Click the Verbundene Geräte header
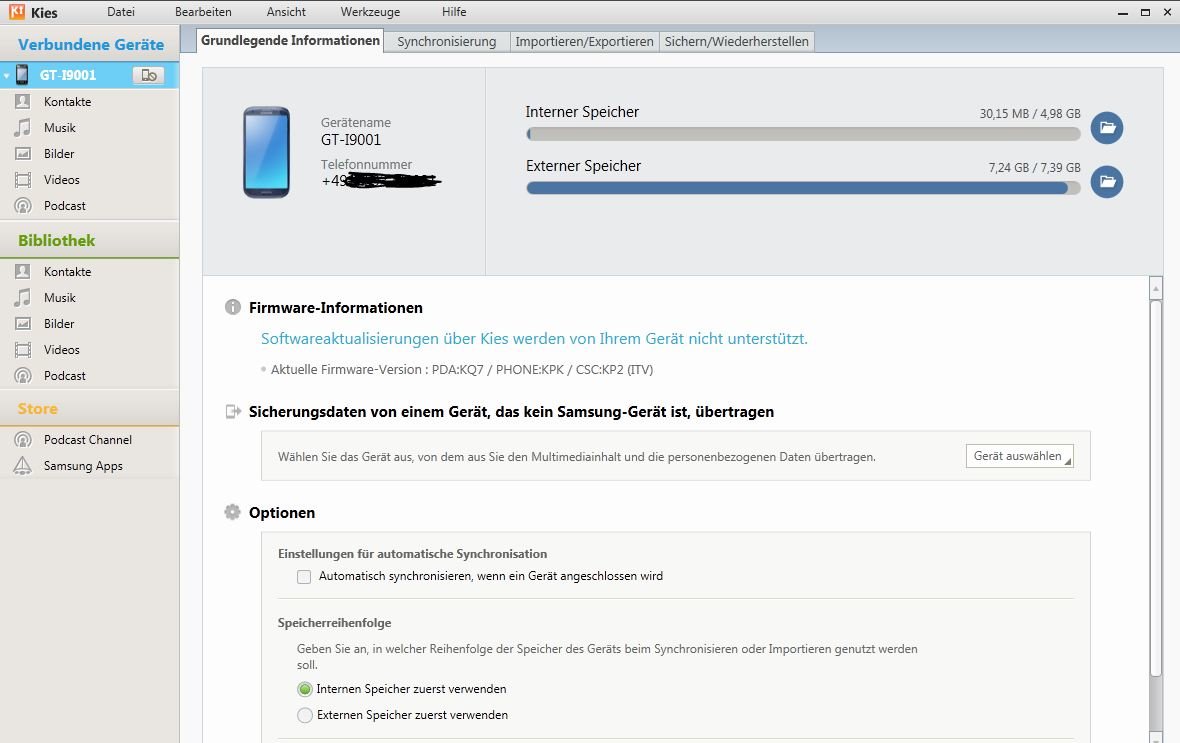Image resolution: width=1180 pixels, height=743 pixels. click(91, 44)
